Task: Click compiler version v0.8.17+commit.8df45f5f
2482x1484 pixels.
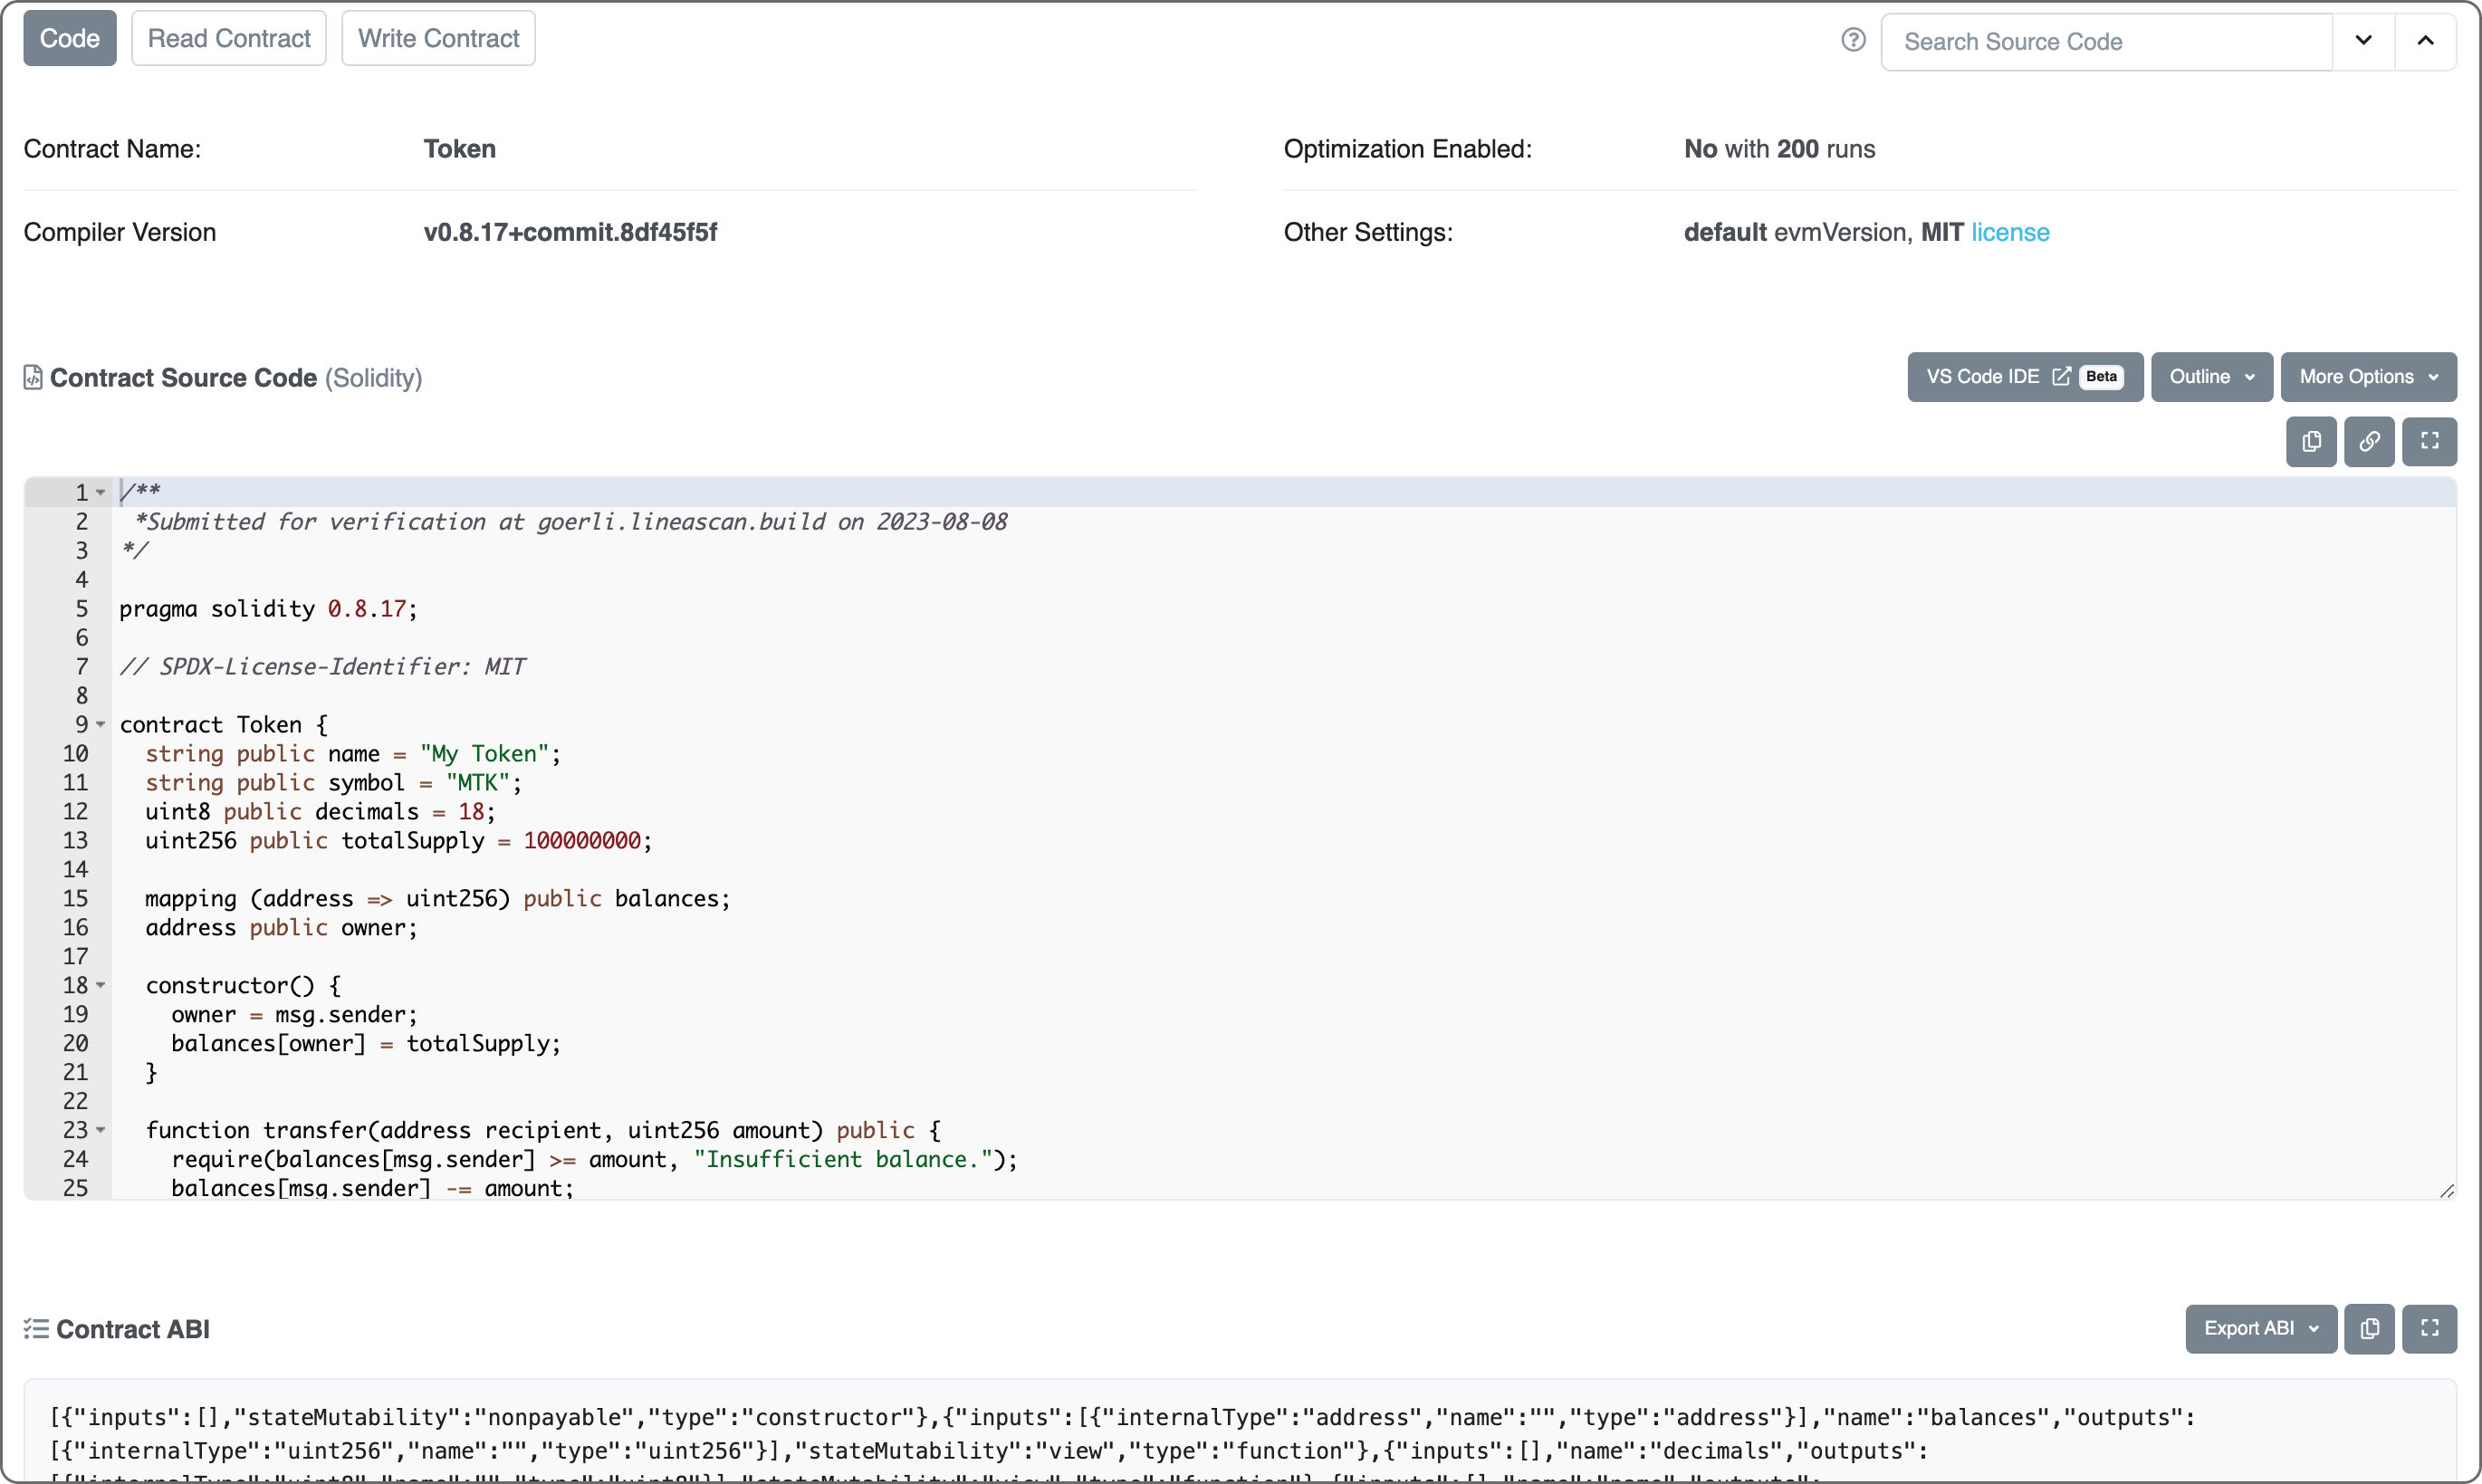Action: [x=570, y=232]
